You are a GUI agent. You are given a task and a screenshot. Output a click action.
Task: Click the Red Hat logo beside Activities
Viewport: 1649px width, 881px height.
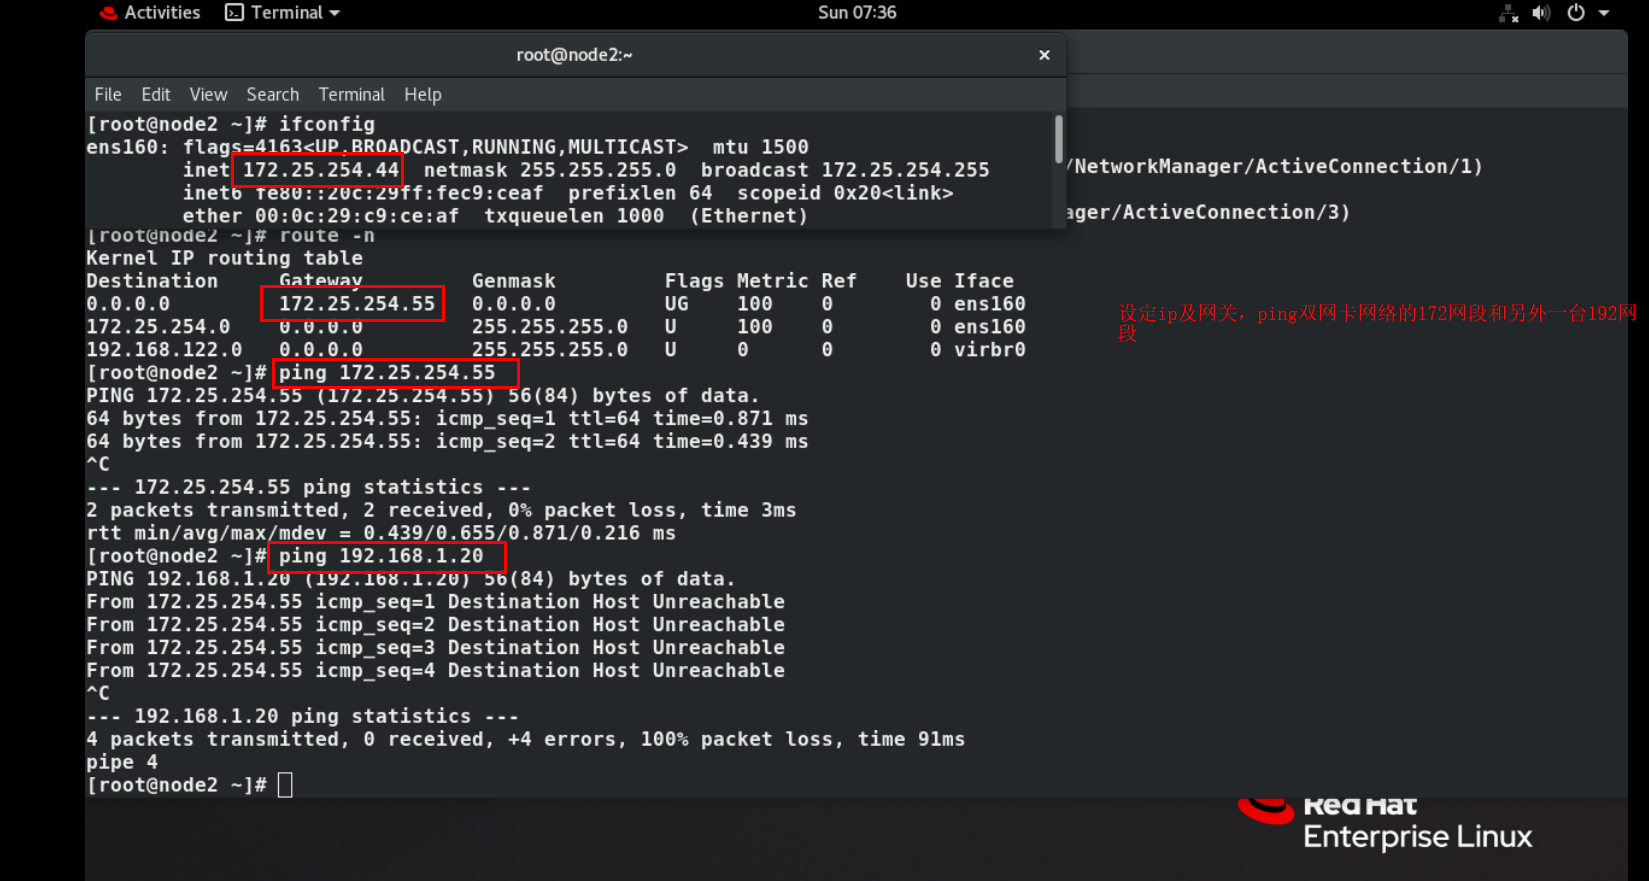tap(108, 13)
